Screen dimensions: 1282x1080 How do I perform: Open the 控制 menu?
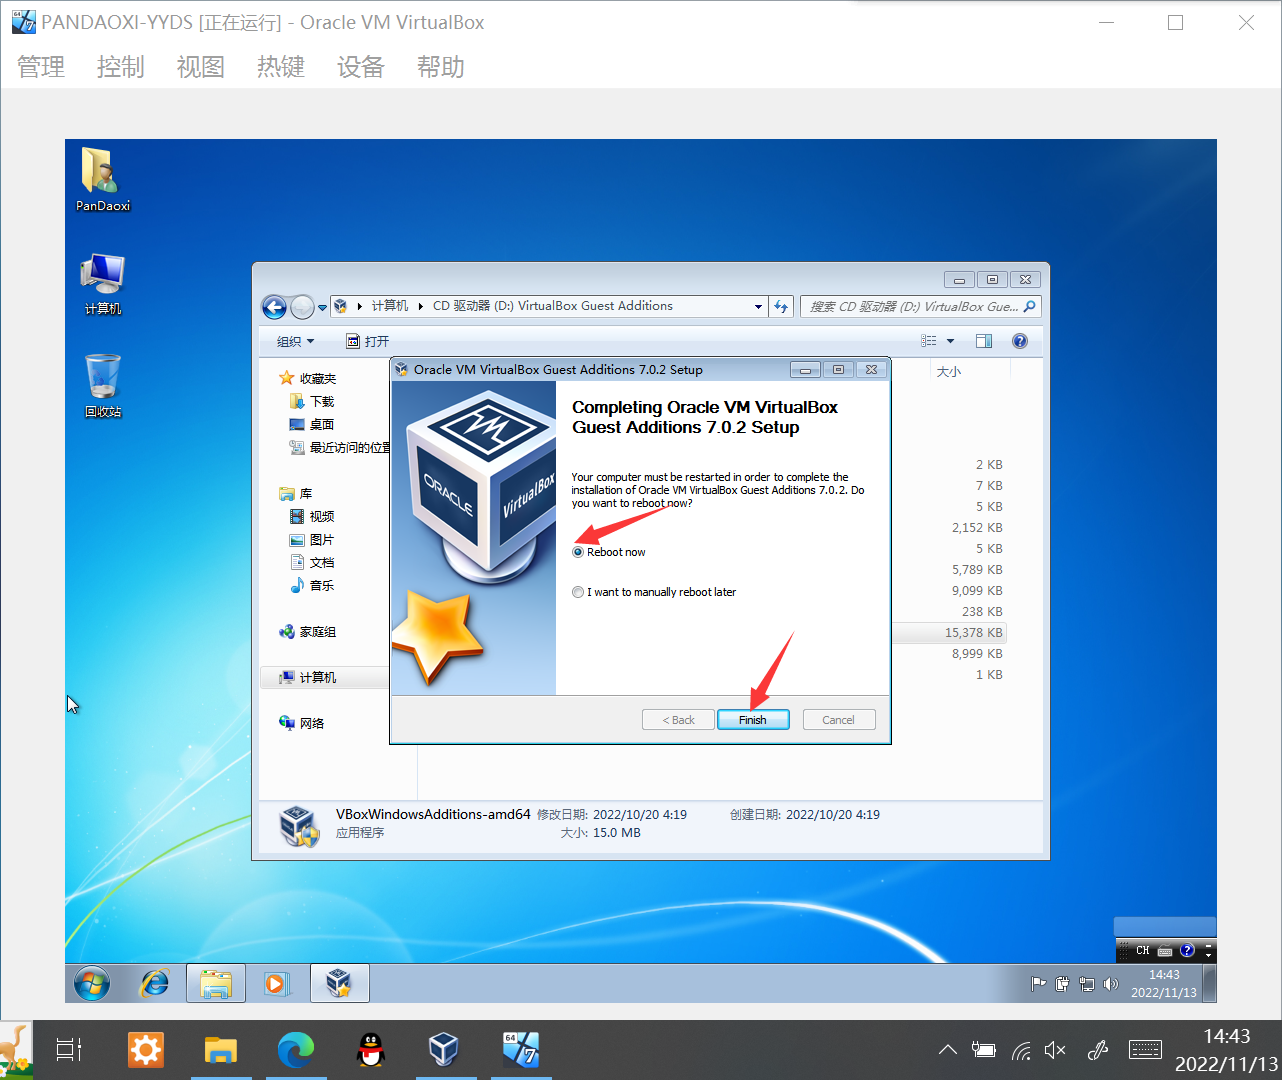pos(121,67)
